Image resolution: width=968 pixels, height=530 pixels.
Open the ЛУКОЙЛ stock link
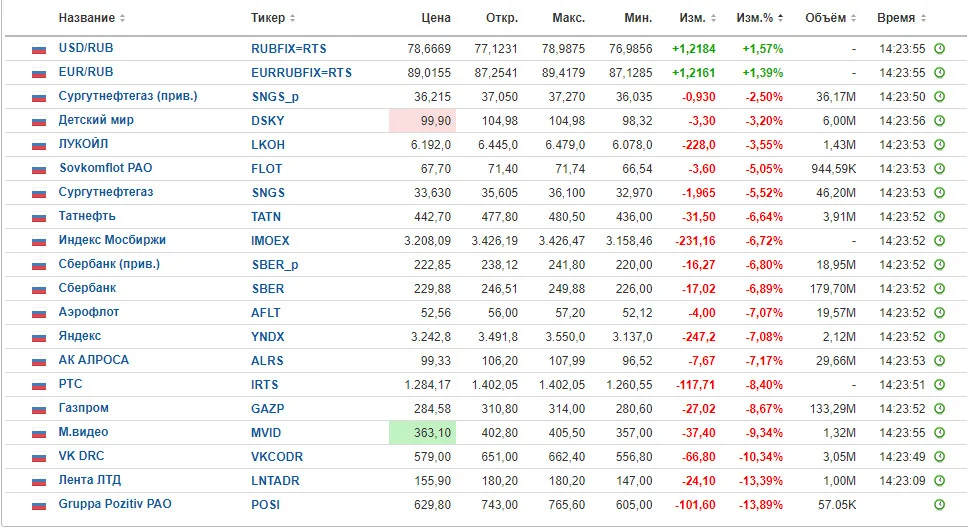(83, 144)
